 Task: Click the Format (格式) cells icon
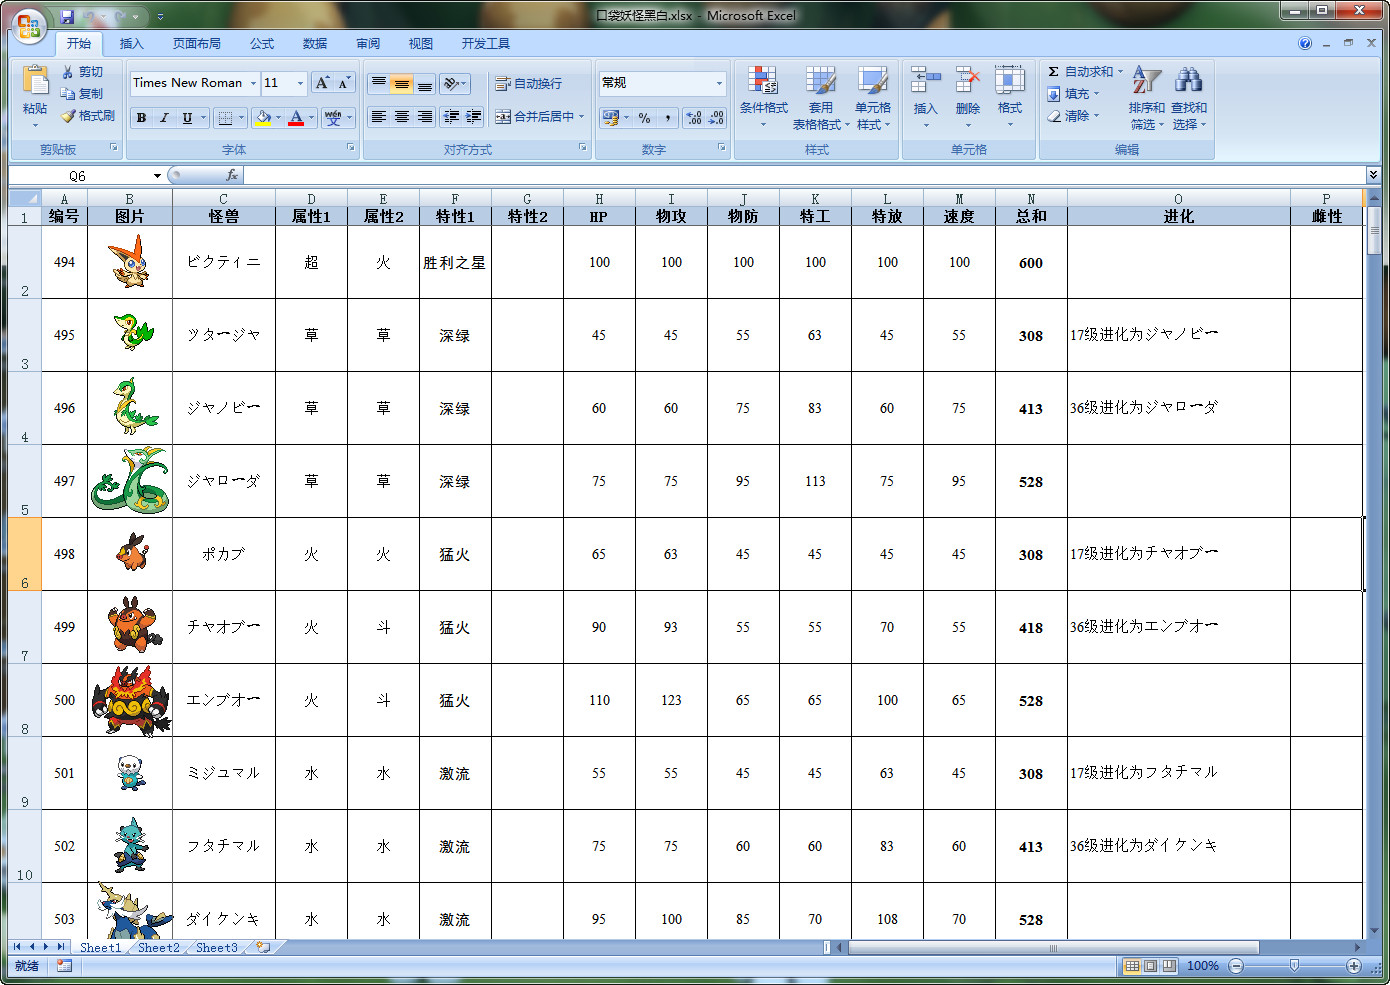[x=1010, y=81]
